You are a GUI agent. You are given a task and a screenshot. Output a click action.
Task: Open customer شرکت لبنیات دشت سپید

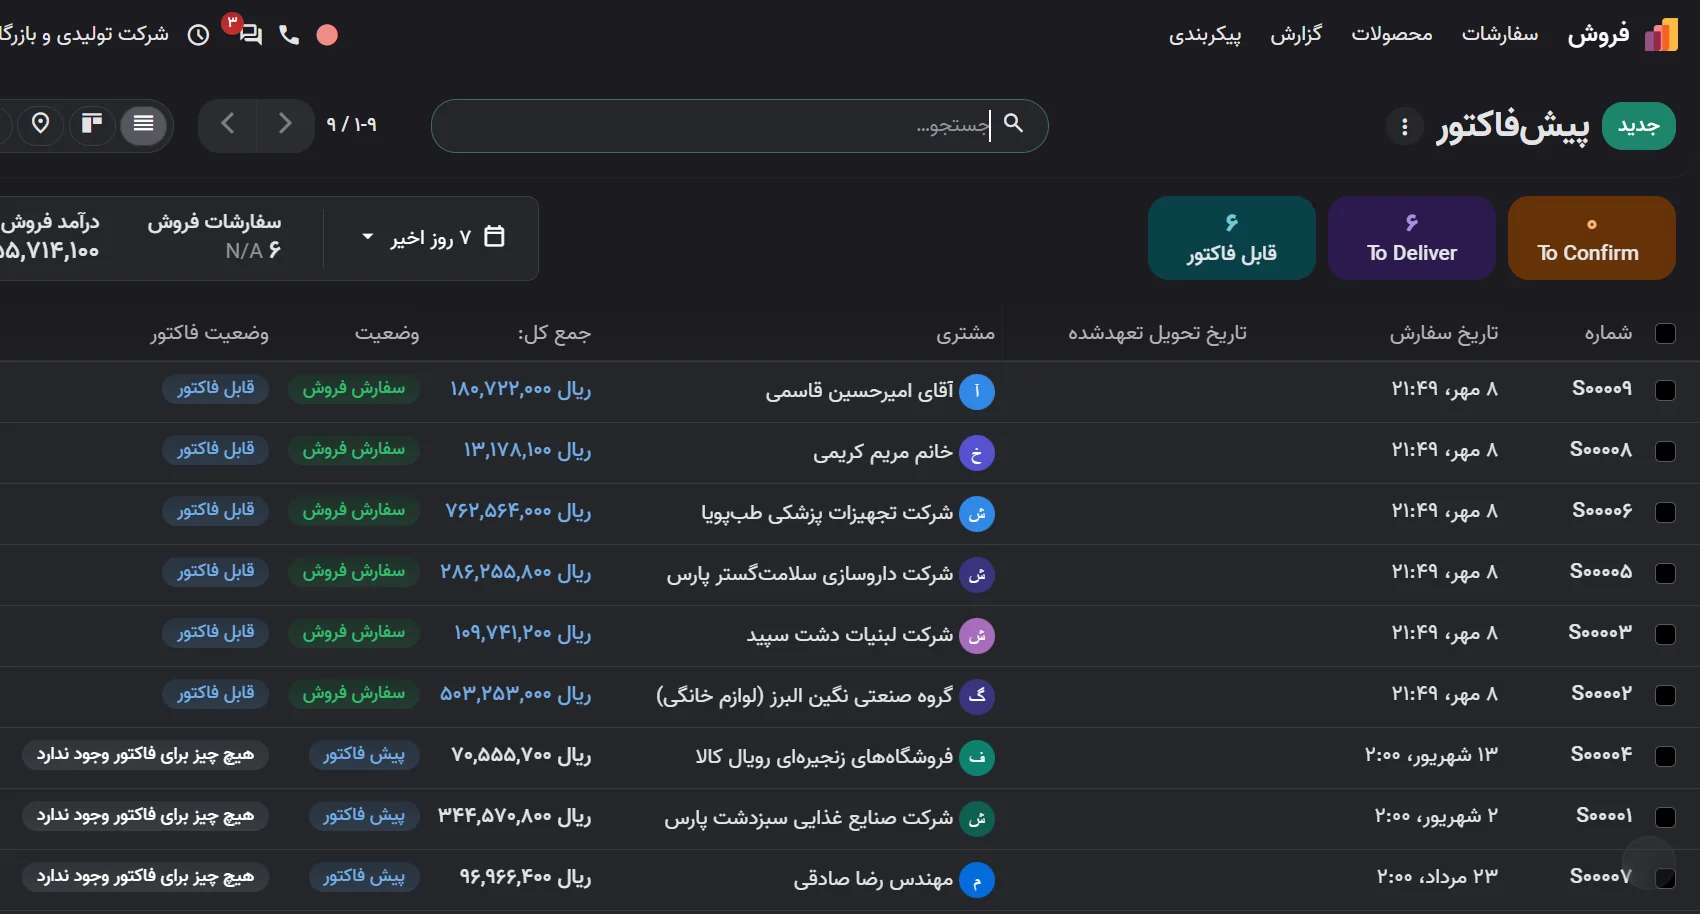[850, 635]
